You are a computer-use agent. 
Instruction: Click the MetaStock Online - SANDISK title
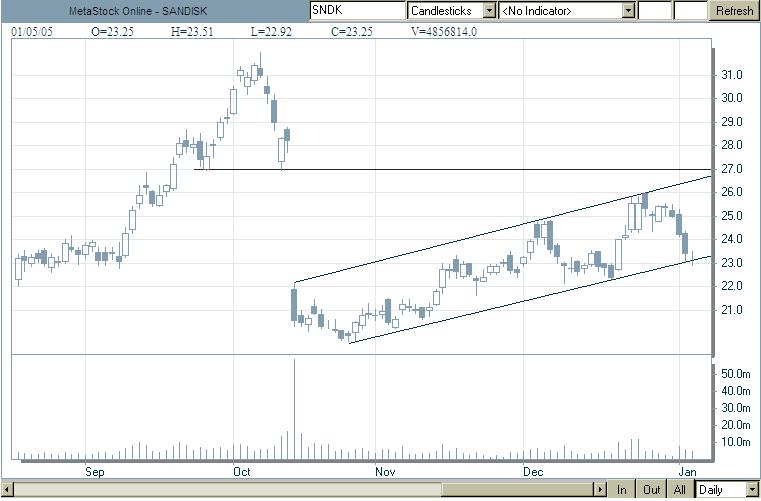click(x=138, y=11)
